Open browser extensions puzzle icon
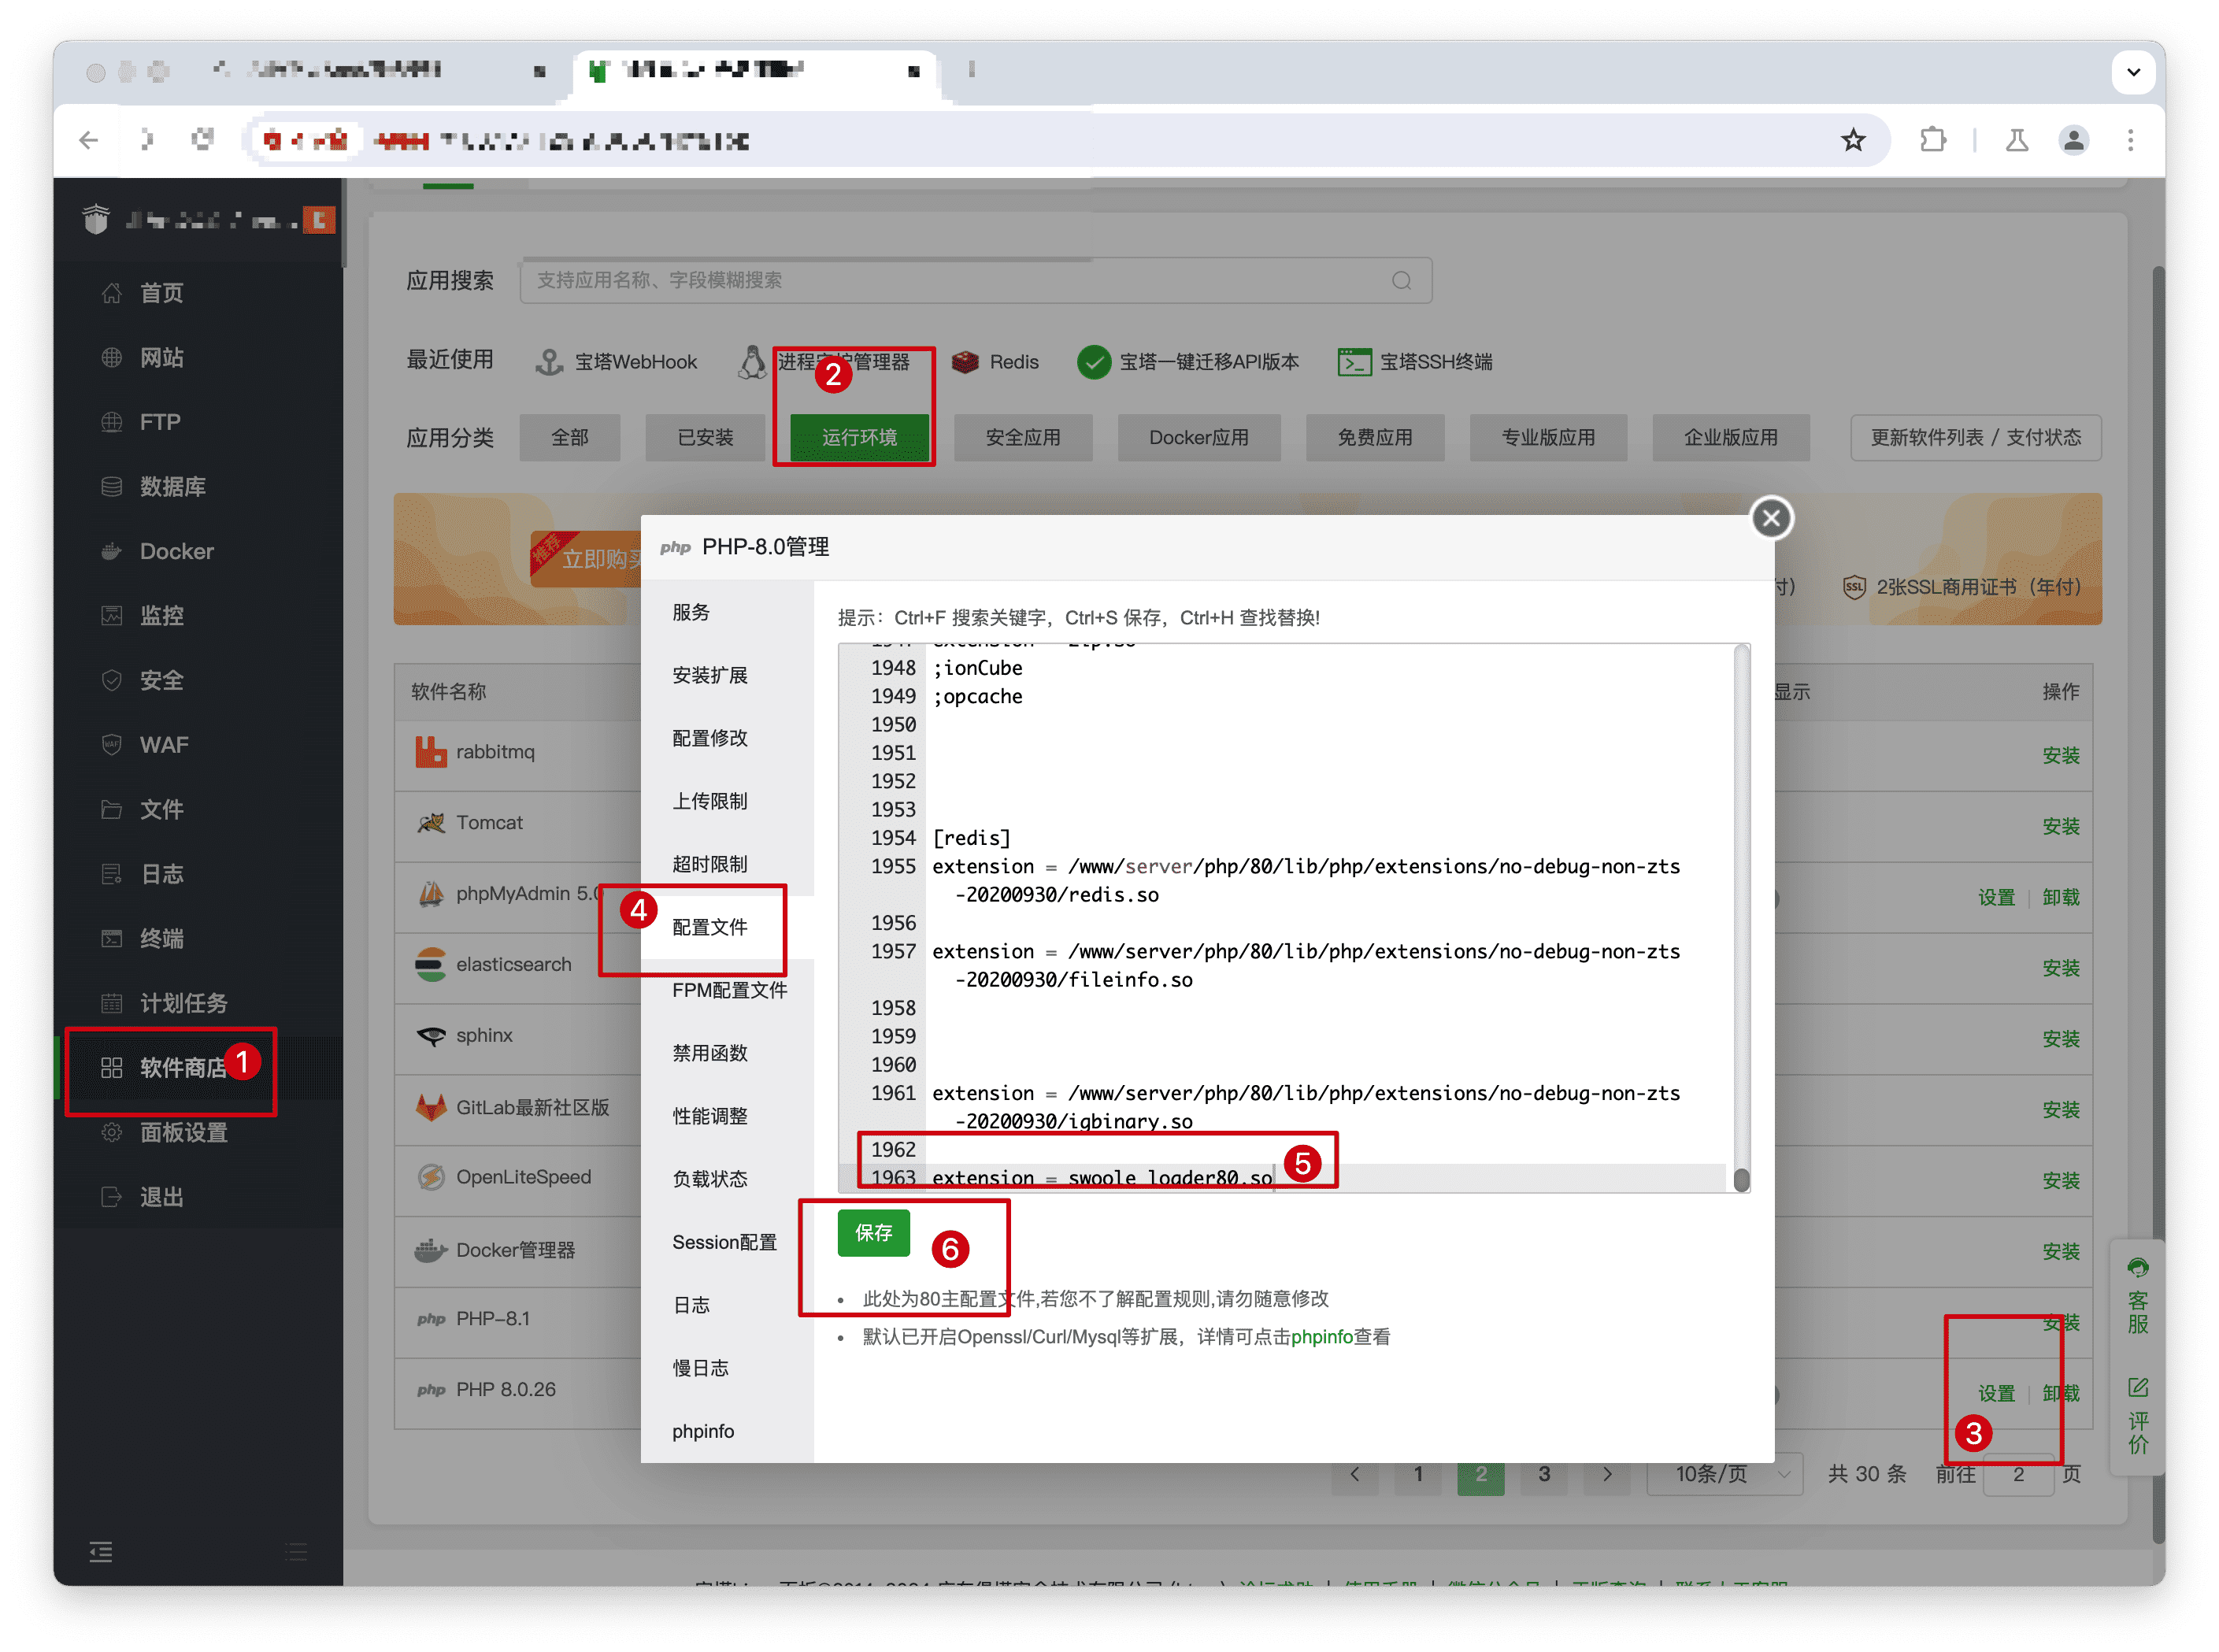2219x1652 pixels. point(1933,140)
